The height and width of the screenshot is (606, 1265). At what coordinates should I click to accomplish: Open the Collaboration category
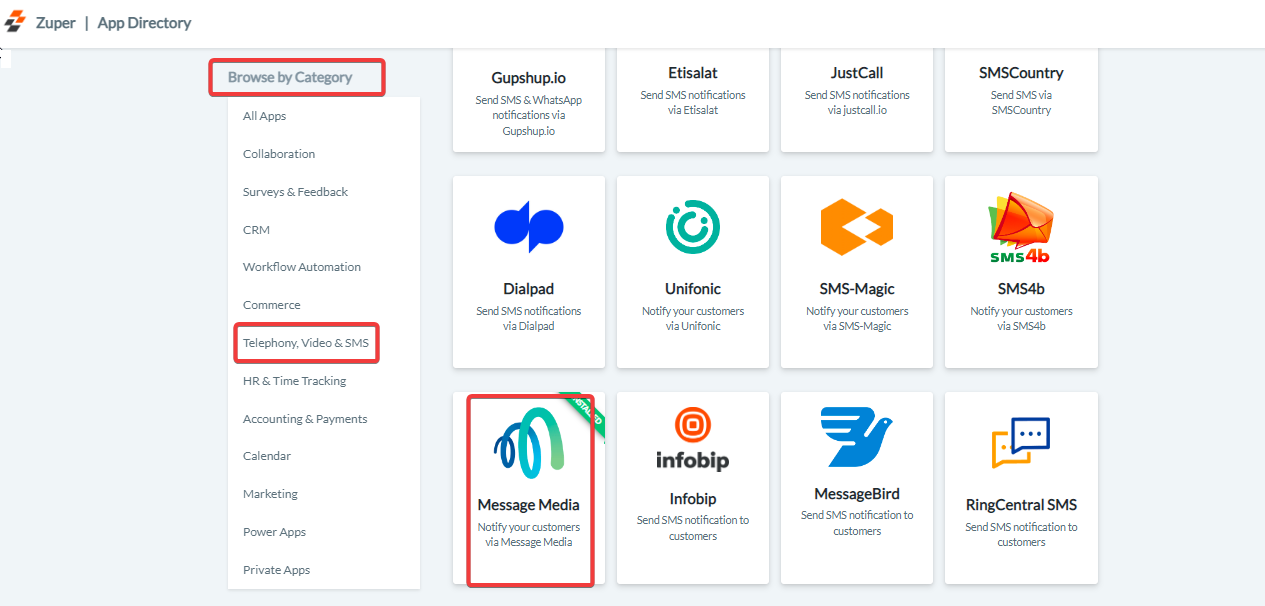coord(279,154)
